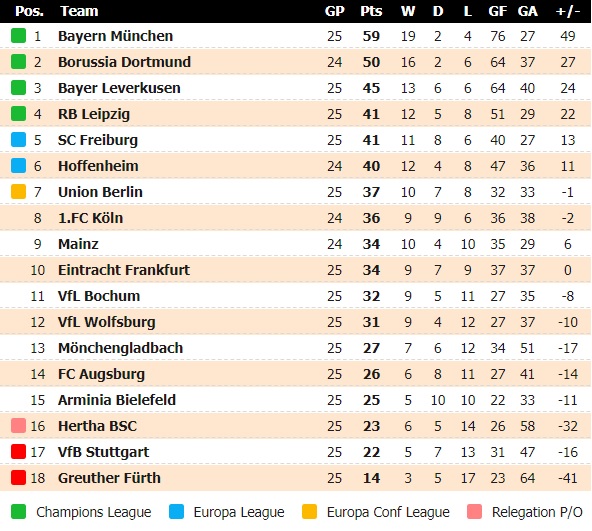Click the green marker beside RB Leipzig

tap(18, 114)
